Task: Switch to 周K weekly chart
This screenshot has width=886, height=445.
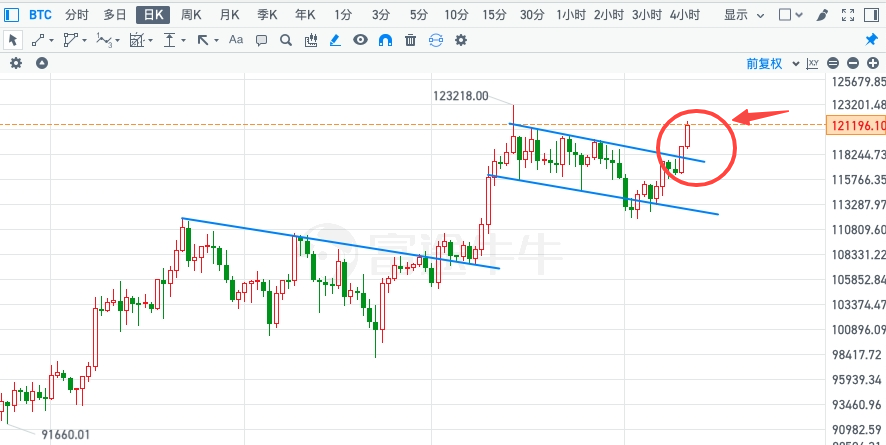Action: click(x=191, y=15)
